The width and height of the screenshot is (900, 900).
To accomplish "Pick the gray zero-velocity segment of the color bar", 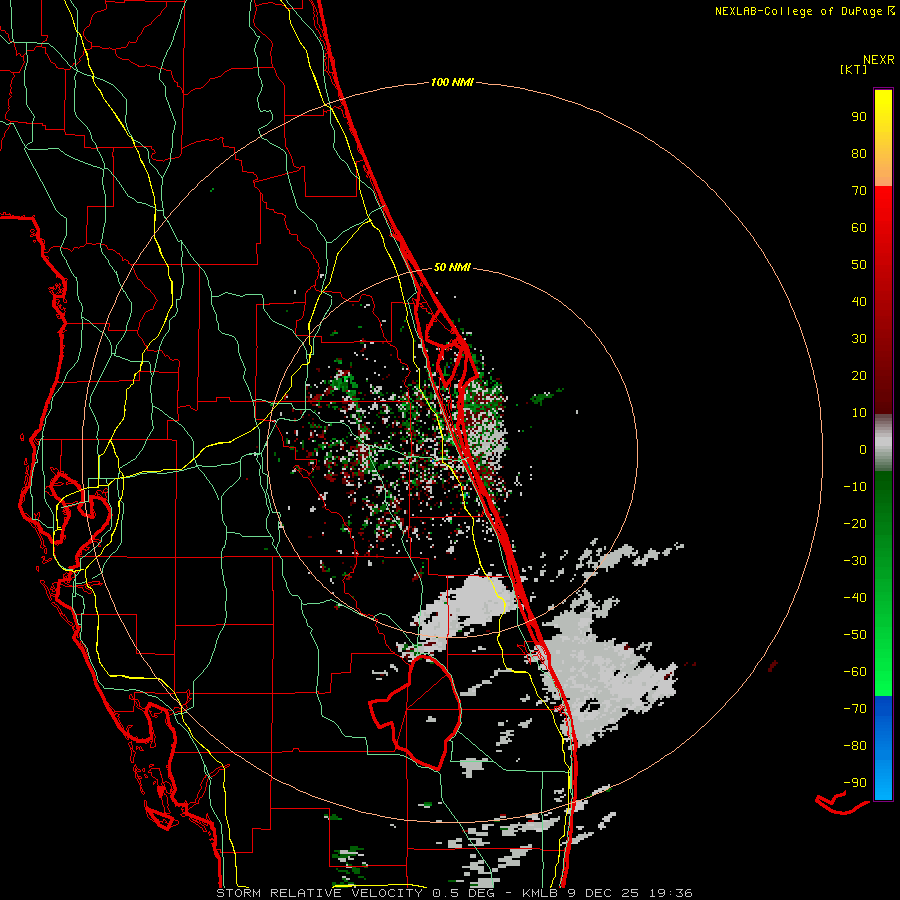I will pos(883,442).
